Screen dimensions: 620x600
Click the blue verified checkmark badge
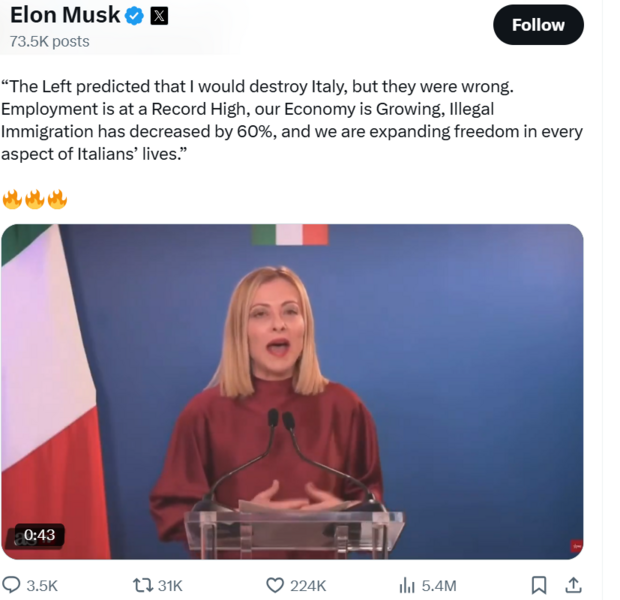click(x=135, y=16)
